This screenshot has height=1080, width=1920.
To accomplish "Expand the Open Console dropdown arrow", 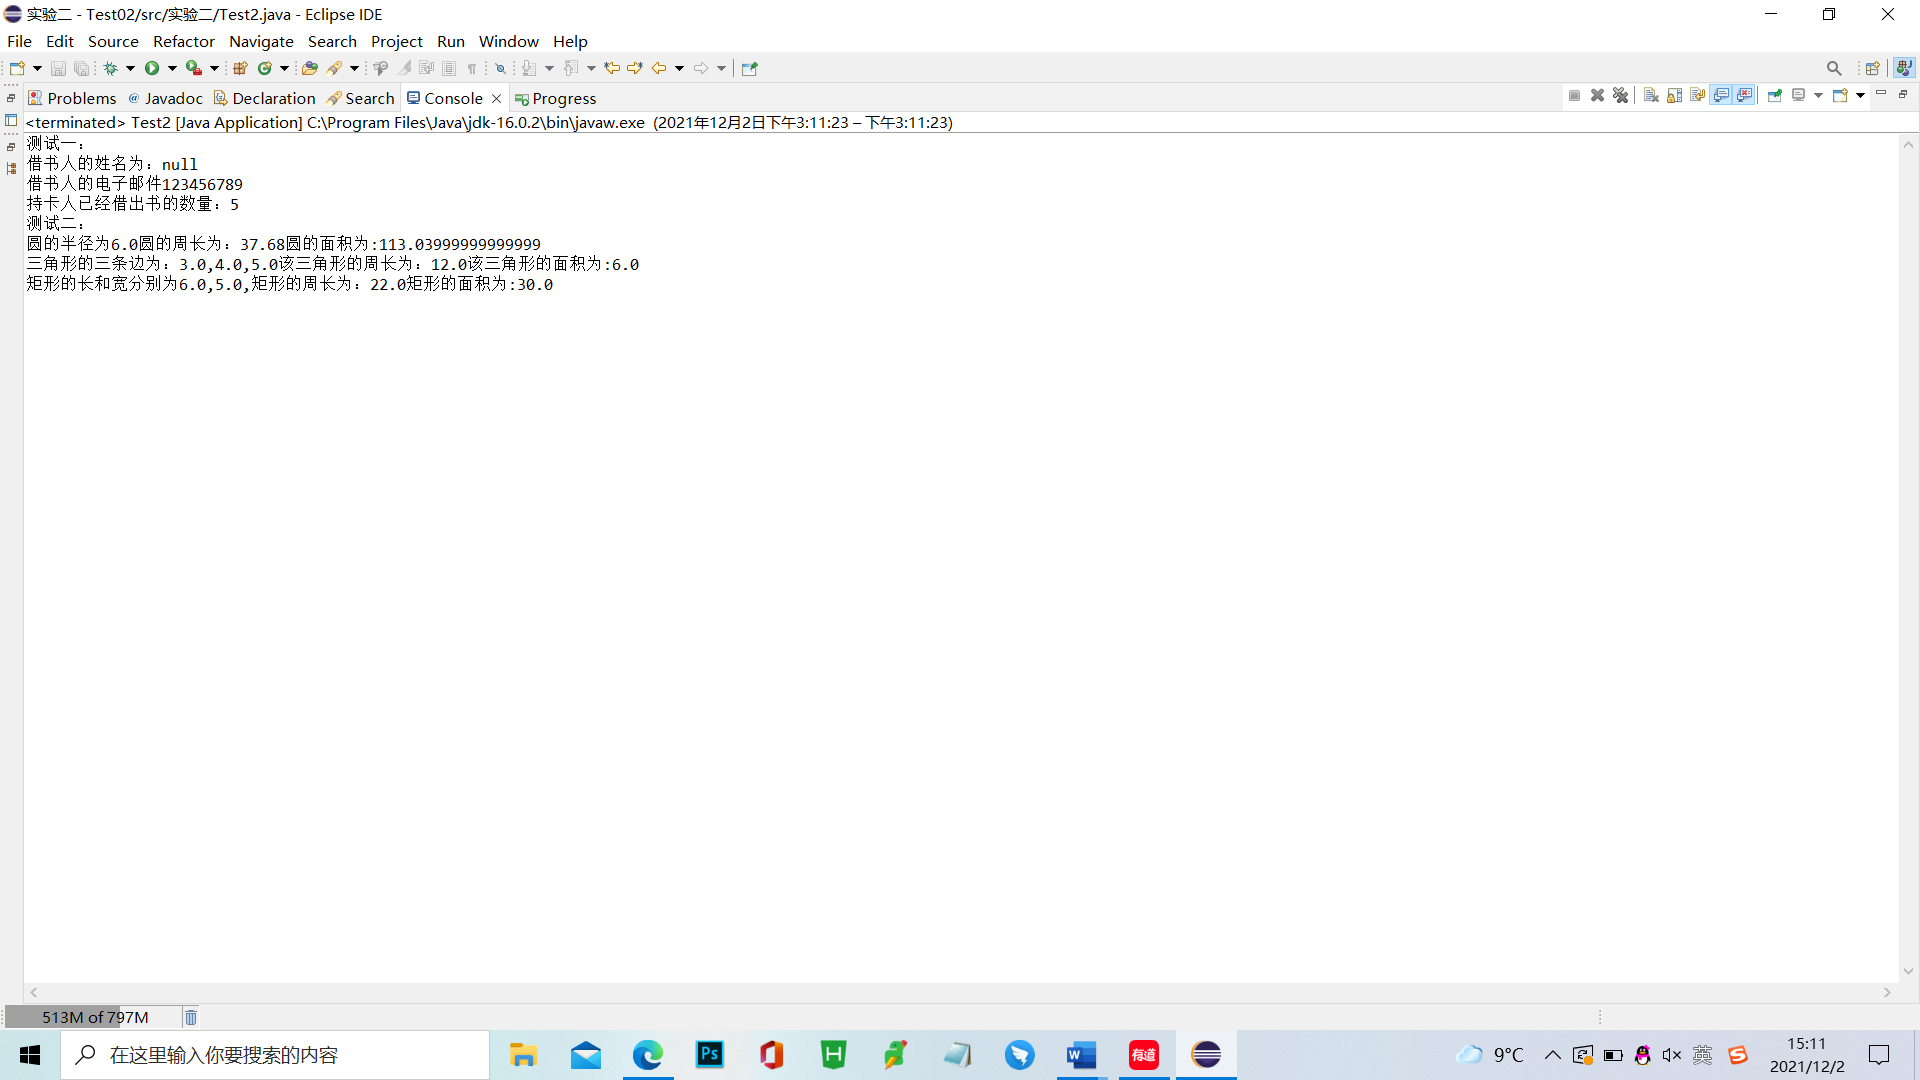I will (1860, 95).
